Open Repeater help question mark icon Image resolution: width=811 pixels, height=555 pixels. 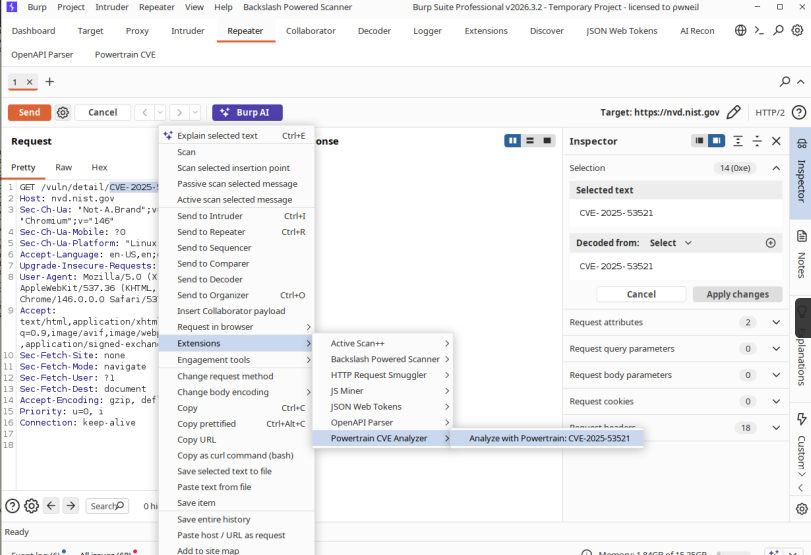pyautogui.click(x=799, y=112)
